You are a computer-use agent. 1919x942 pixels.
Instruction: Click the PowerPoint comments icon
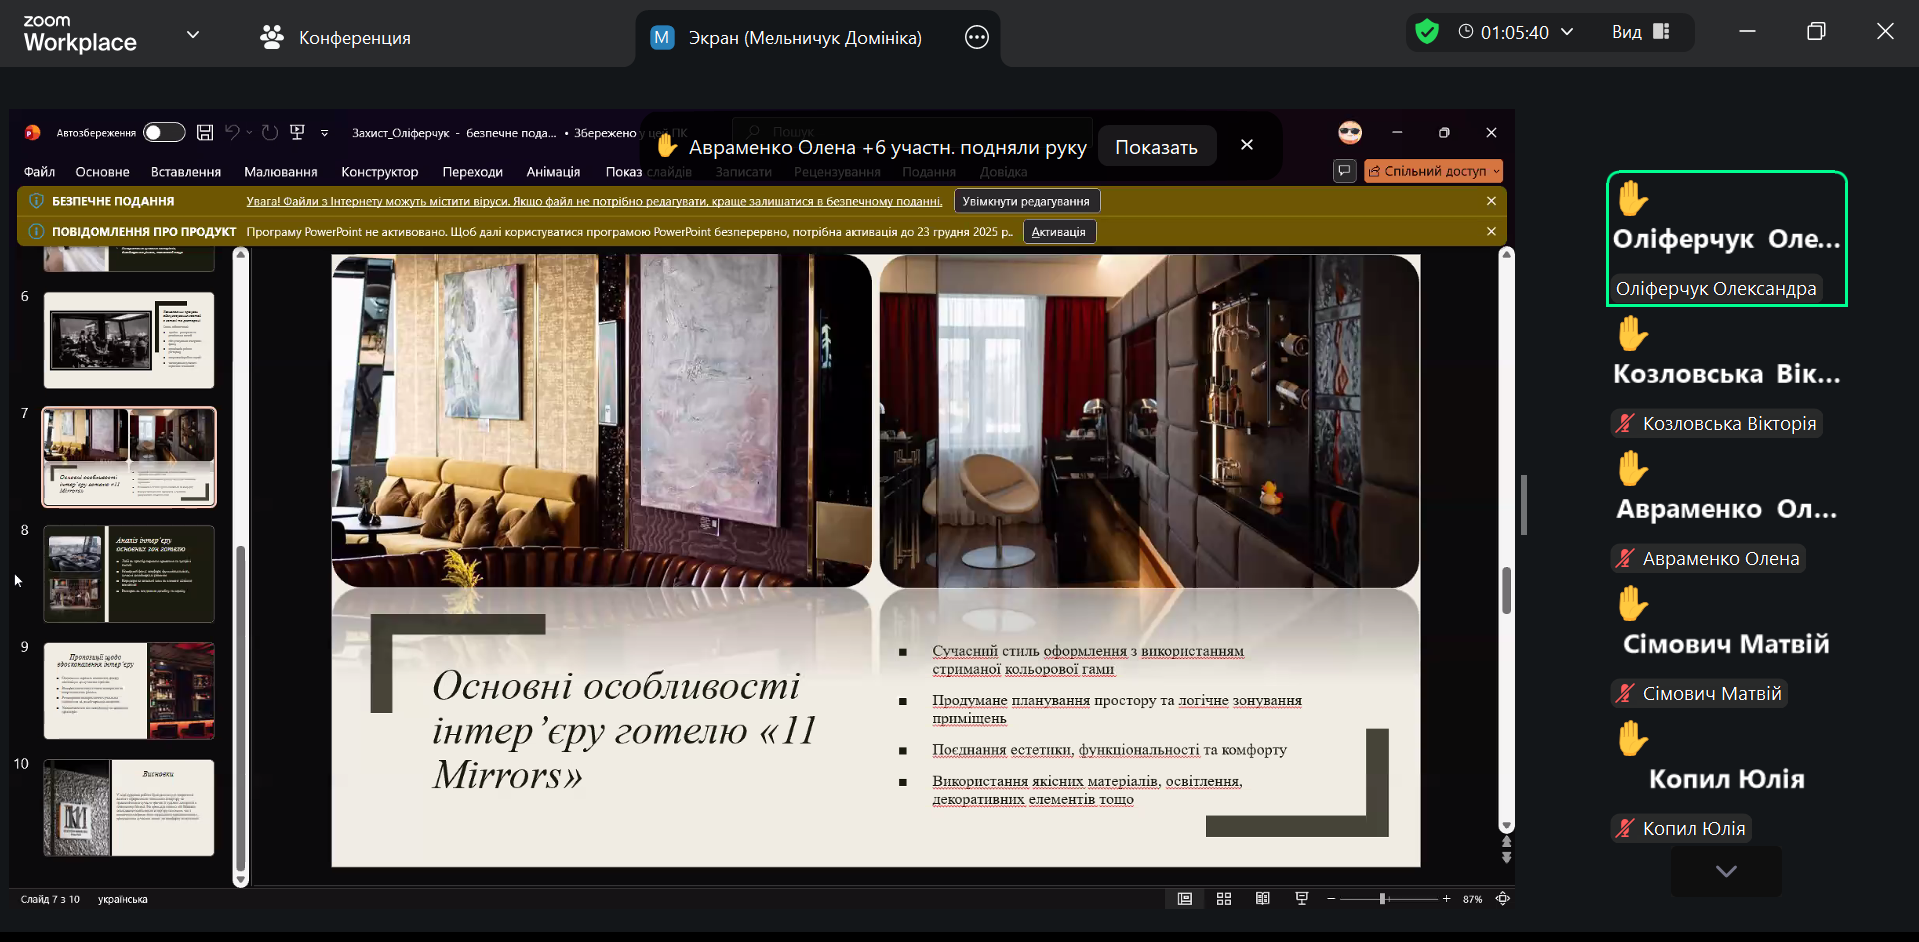click(1344, 171)
